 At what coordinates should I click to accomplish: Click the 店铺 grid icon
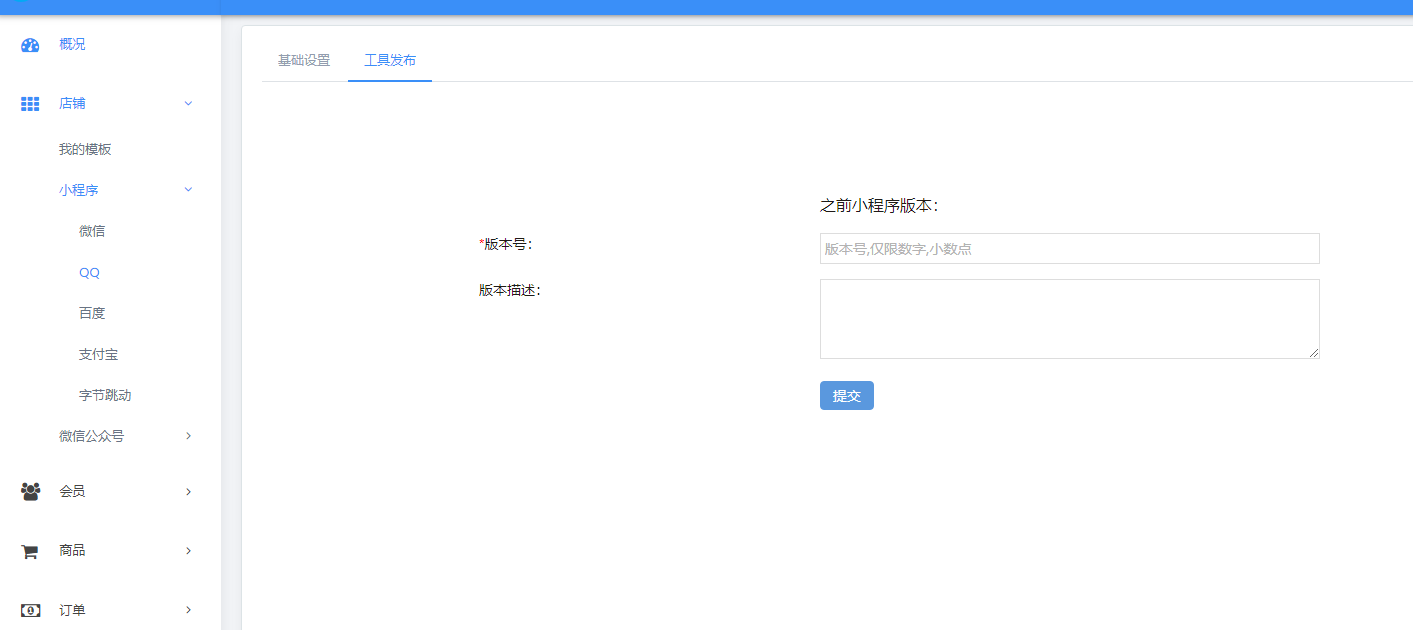click(30, 103)
